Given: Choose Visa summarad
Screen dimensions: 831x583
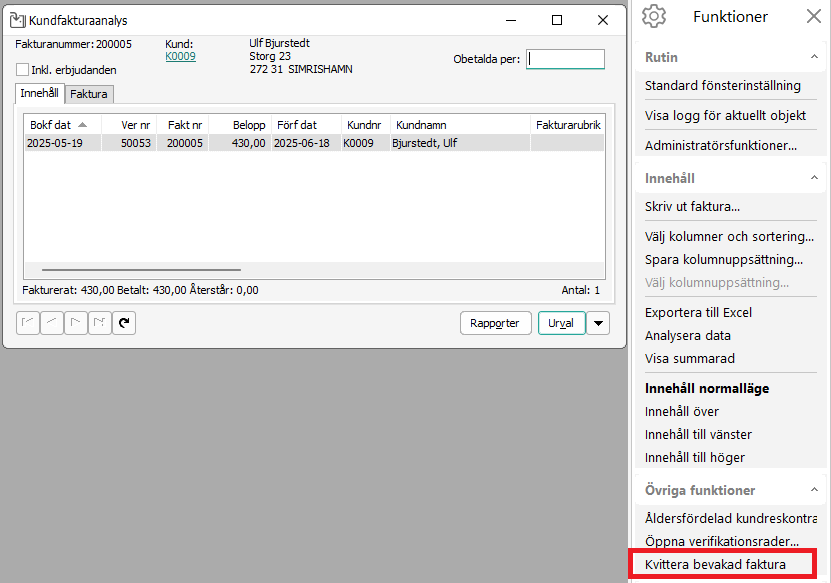Looking at the screenshot, I should coord(689,358).
